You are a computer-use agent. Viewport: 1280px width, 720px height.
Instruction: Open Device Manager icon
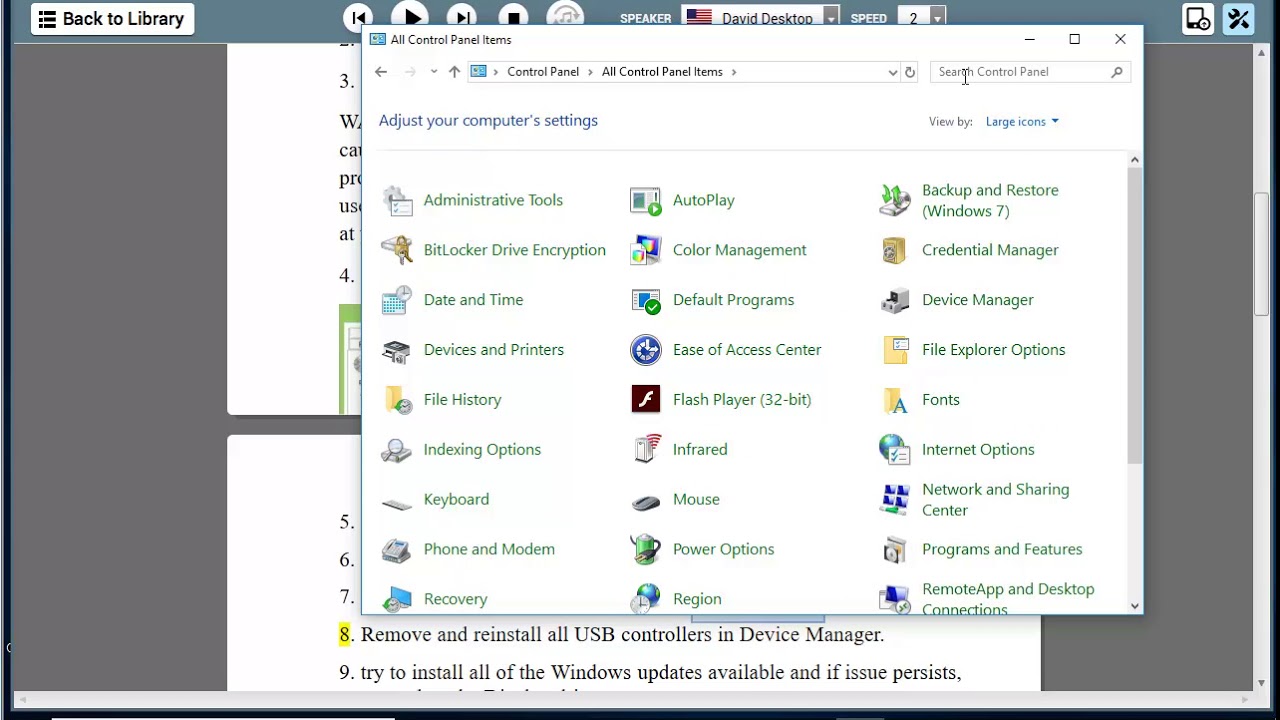[x=895, y=300]
